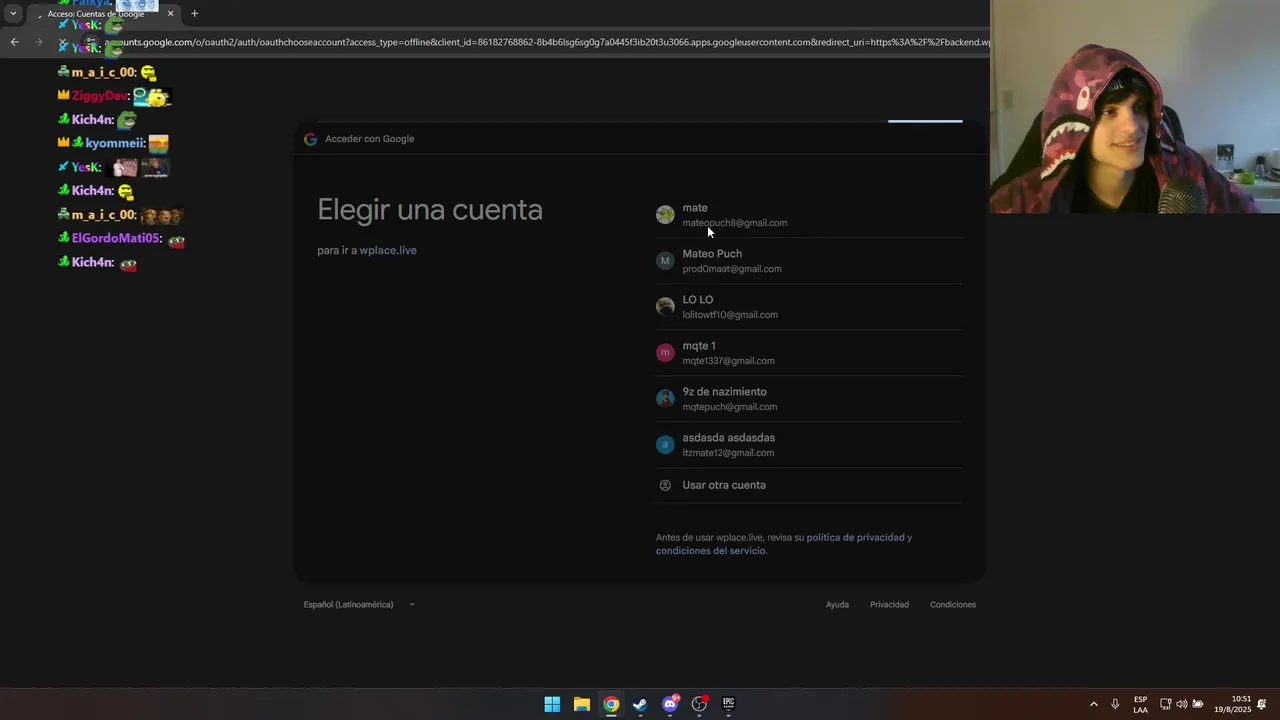Screen dimensions: 1280x720
Task: Click the Condiciones footer link
Action: point(953,604)
